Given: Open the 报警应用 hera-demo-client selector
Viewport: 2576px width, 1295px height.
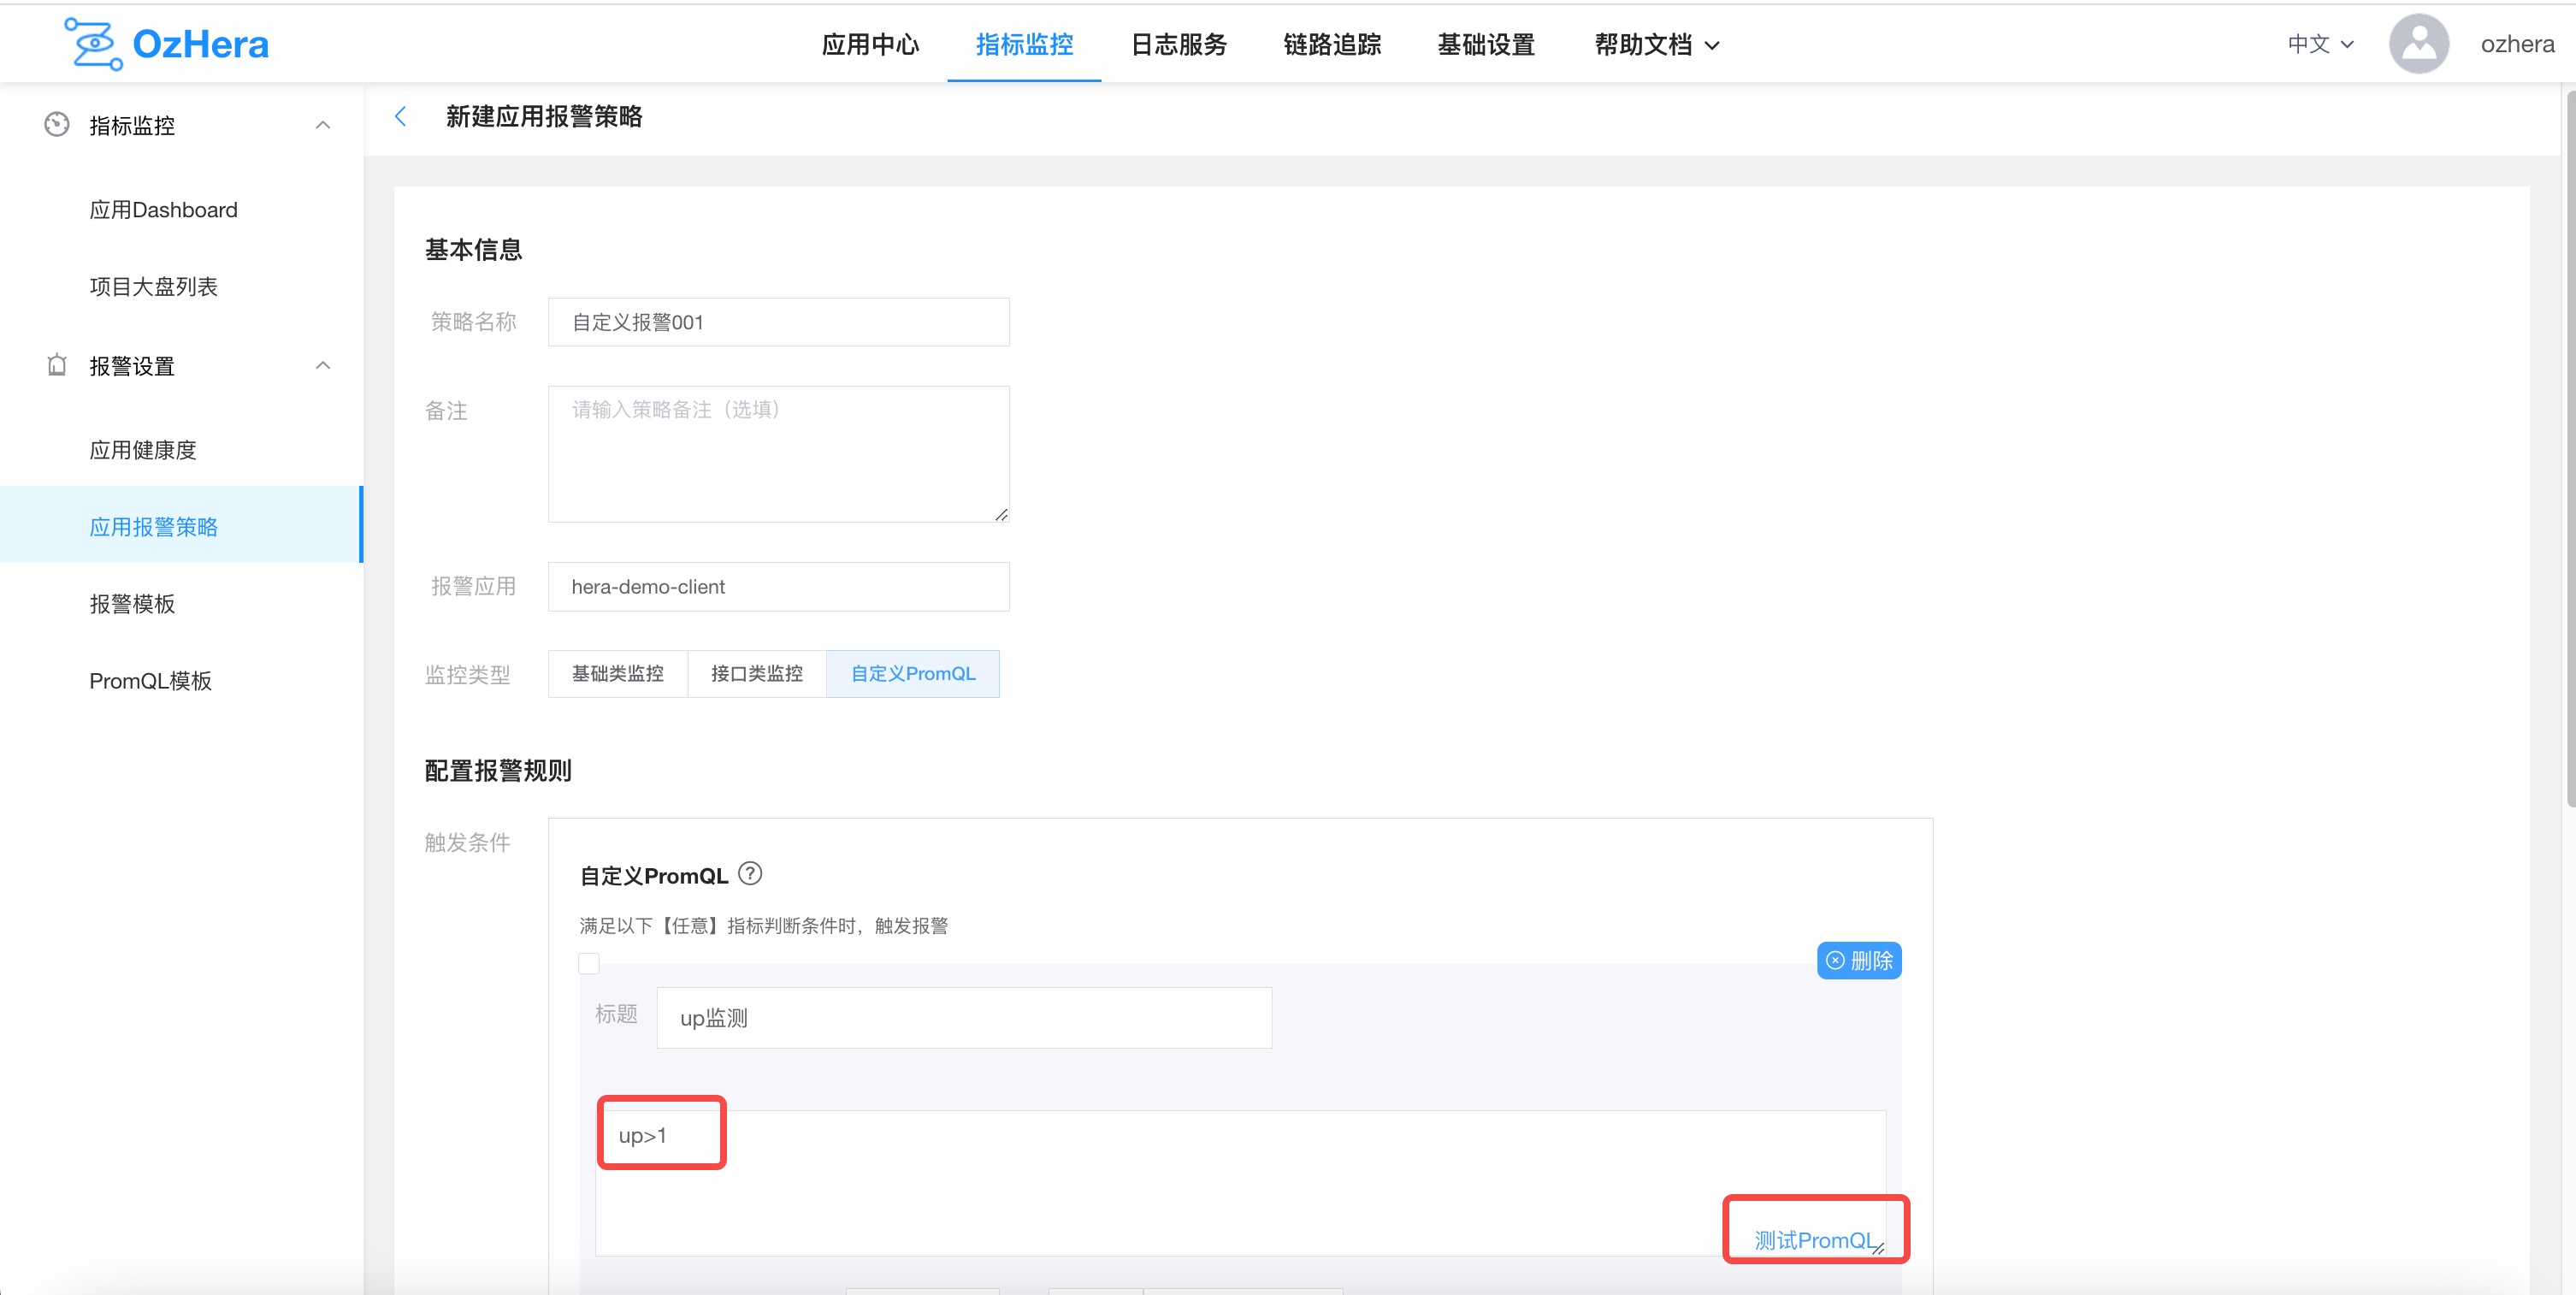Looking at the screenshot, I should [778, 587].
